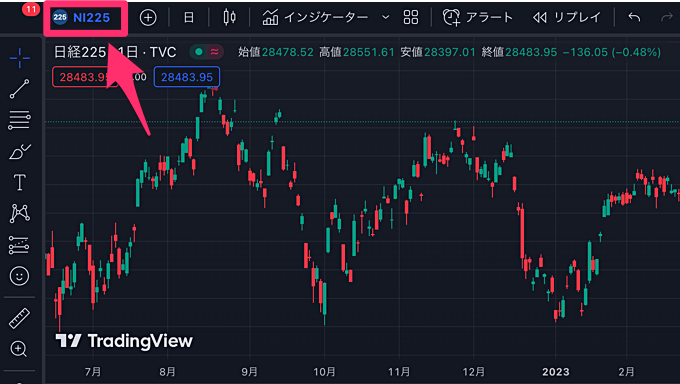680x384 pixels.
Task: Open the prediction and measurement tools
Action: (x=20, y=245)
